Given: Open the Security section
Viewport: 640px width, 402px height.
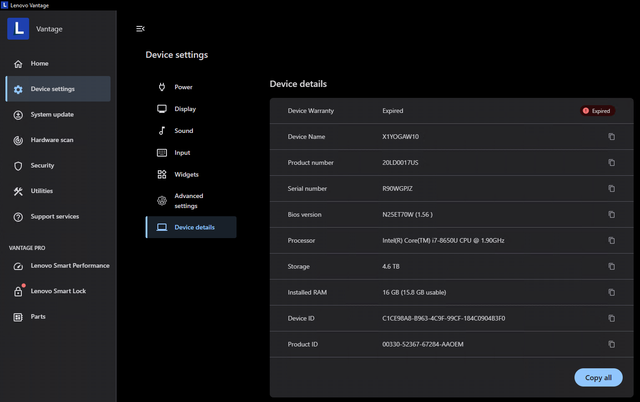Looking at the screenshot, I should [58, 166].
